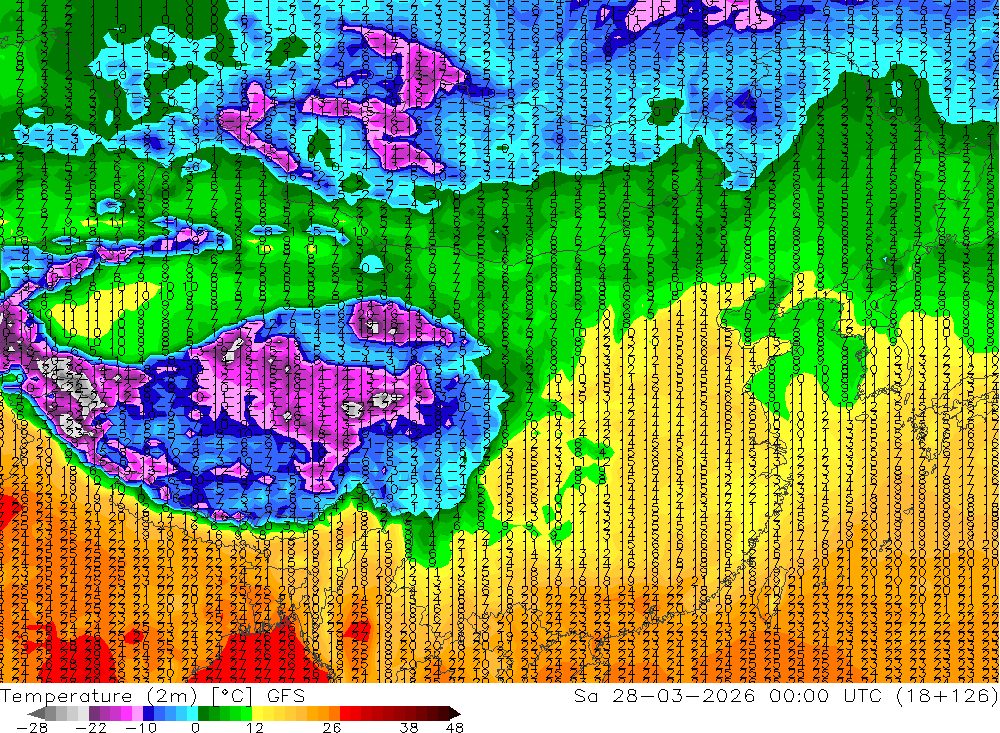This screenshot has width=1000, height=733.
Task: Click the '0' legend value
Action: (195, 727)
